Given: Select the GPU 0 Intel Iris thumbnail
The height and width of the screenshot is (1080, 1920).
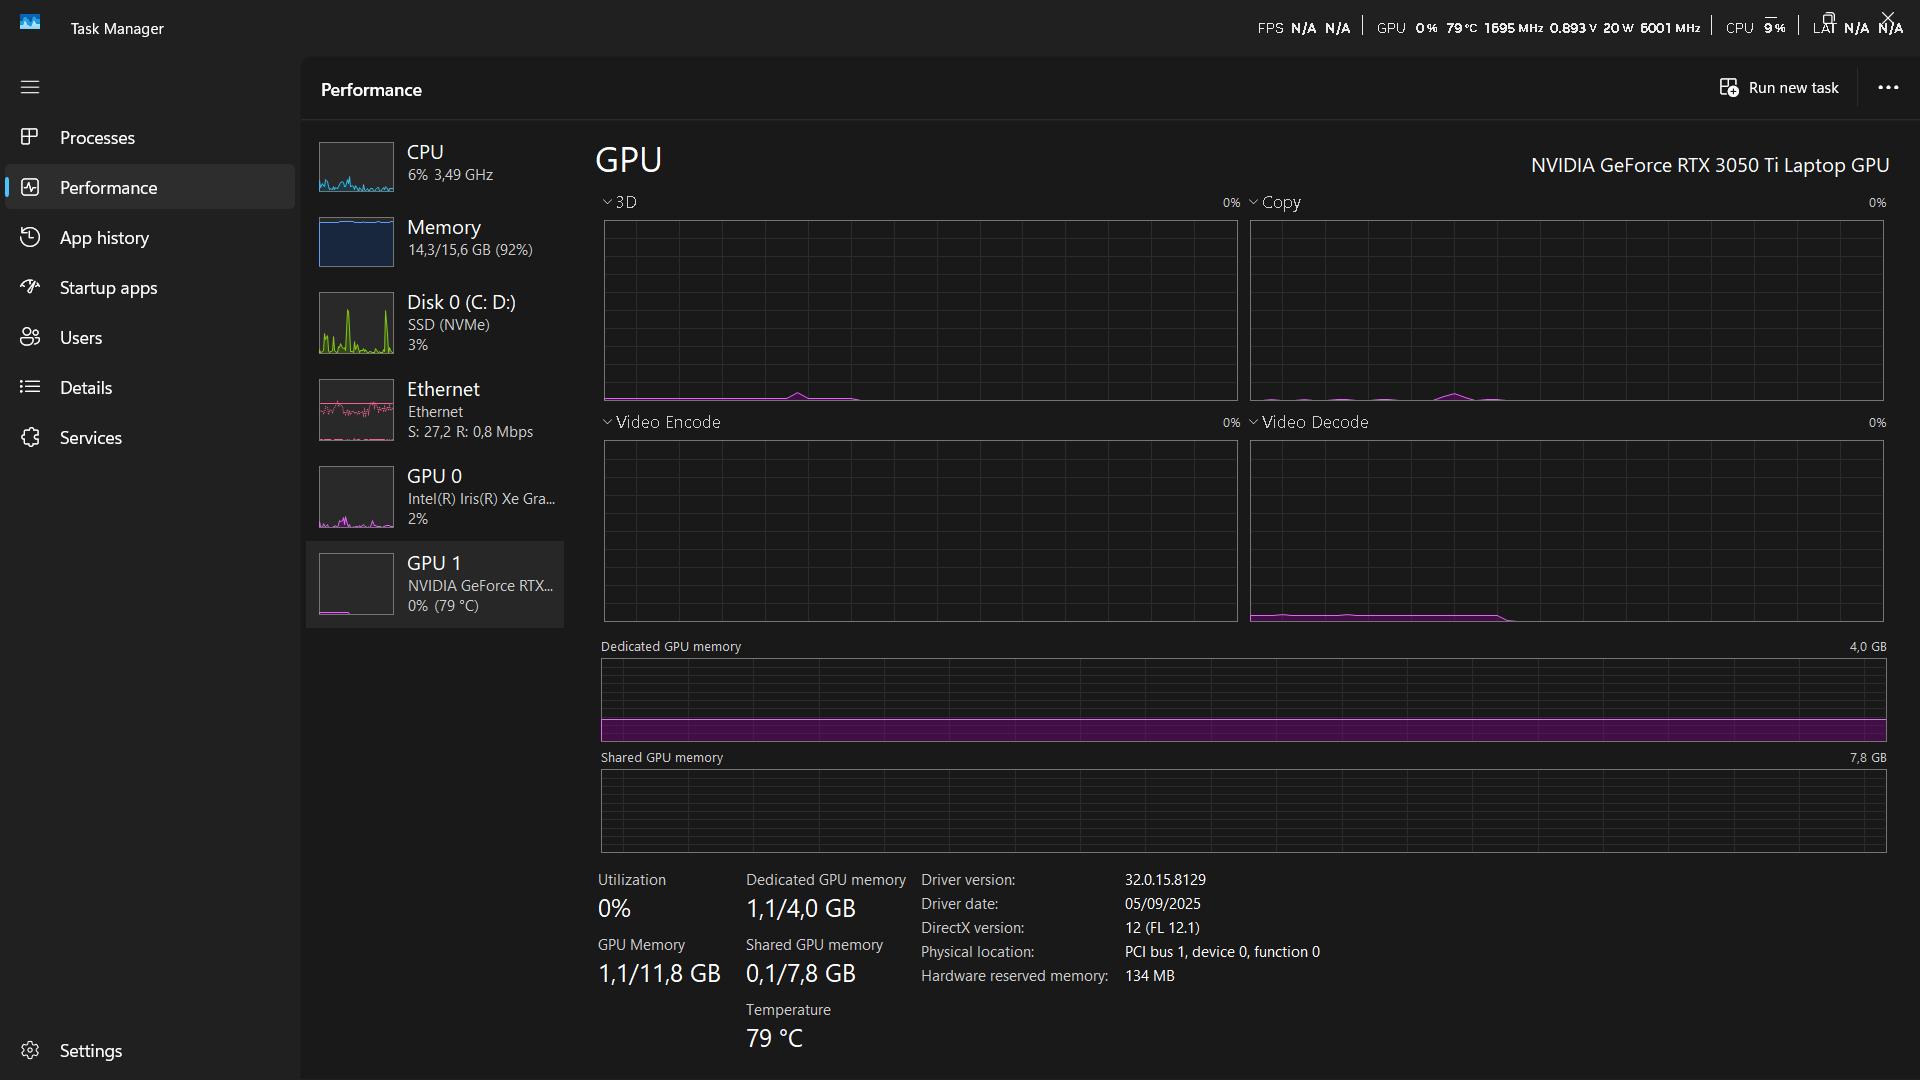Looking at the screenshot, I should [356, 497].
